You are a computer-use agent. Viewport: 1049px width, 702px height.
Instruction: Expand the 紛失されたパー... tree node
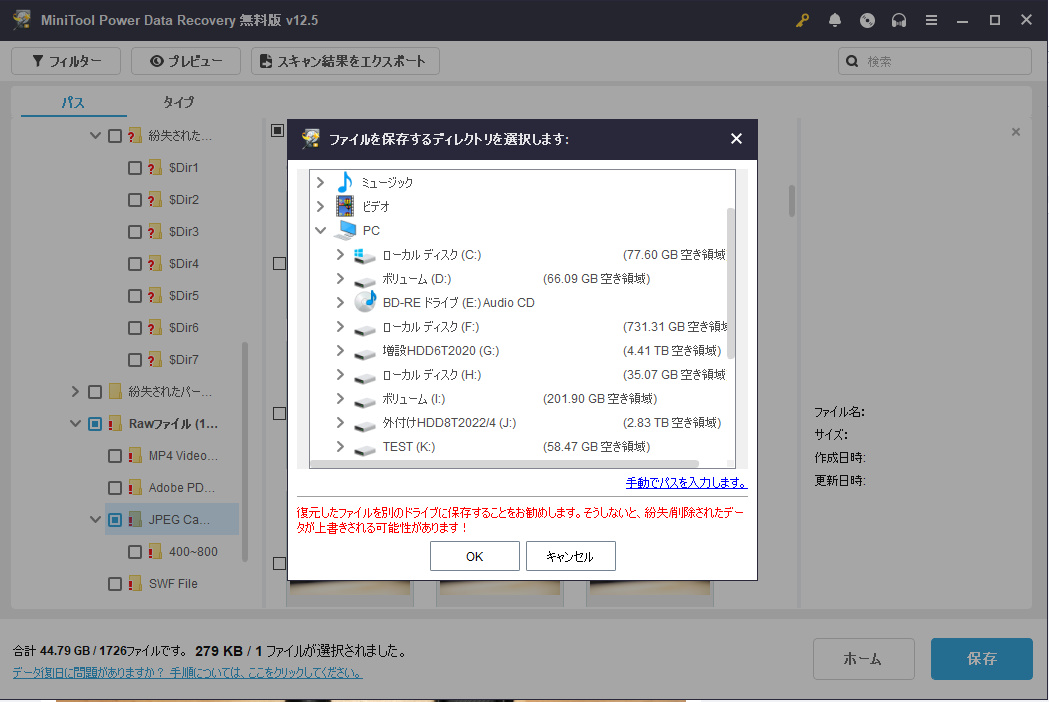pos(75,391)
